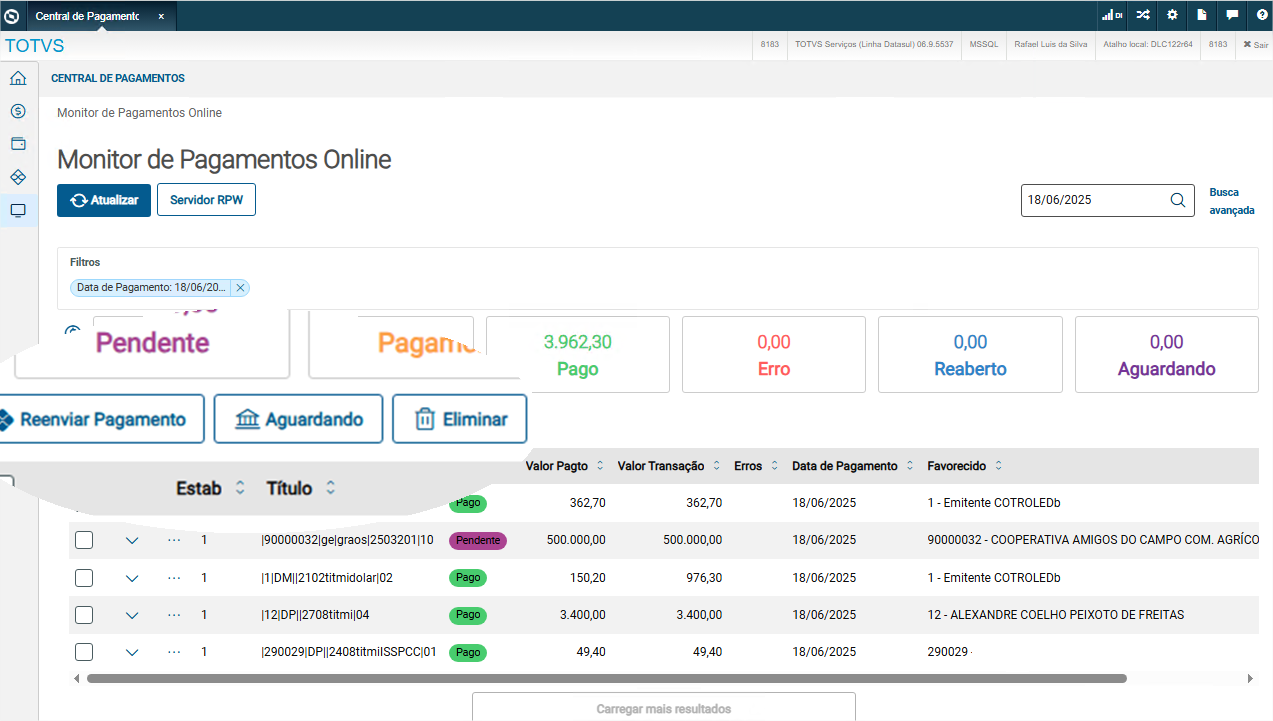Tick the checkbox for row 90000032 ge graos
The height and width of the screenshot is (721, 1273).
[x=84, y=540]
